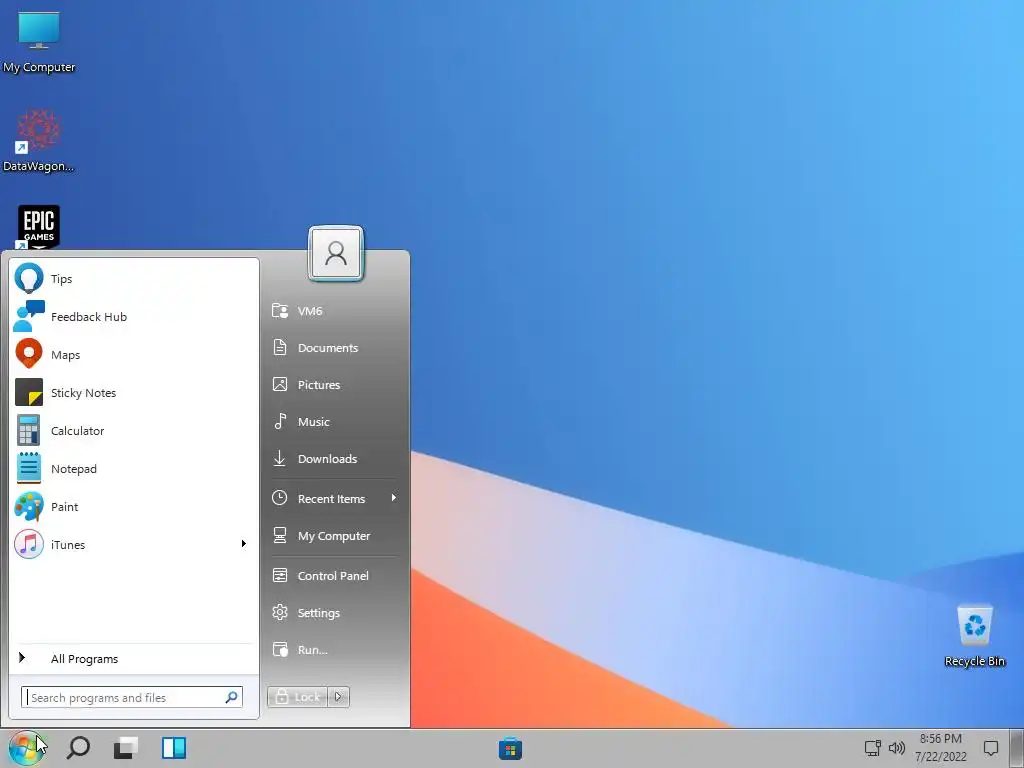Image resolution: width=1024 pixels, height=768 pixels.
Task: Open Tips app icon in Start menu
Action: 29,278
